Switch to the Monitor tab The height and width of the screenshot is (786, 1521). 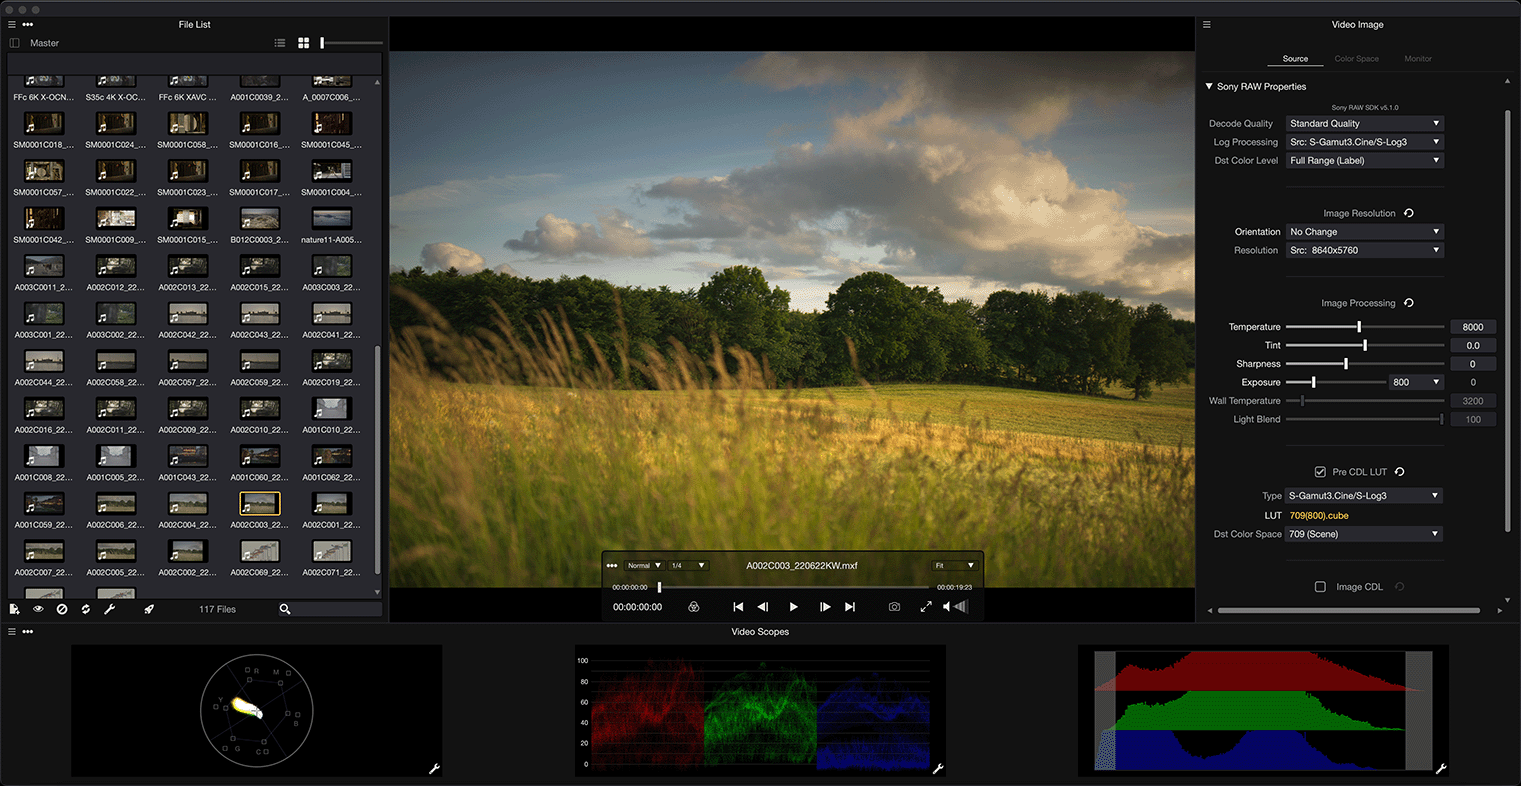click(1417, 59)
